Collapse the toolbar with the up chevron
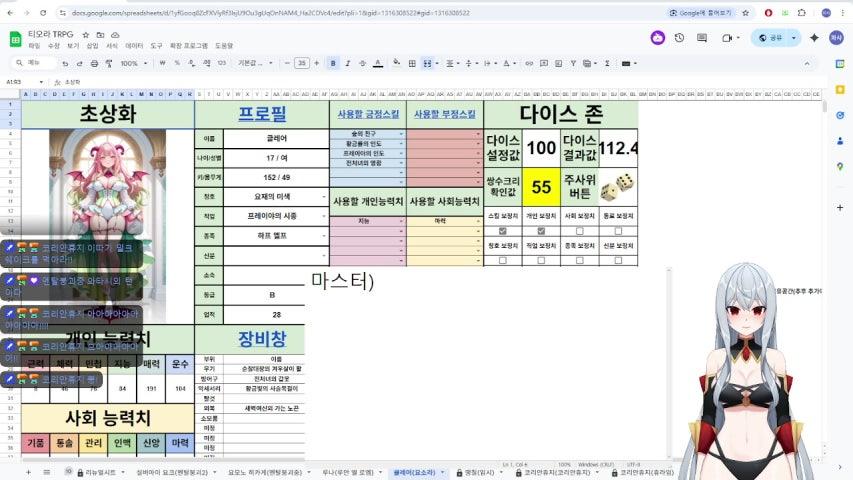This screenshot has width=853, height=480. pos(807,64)
